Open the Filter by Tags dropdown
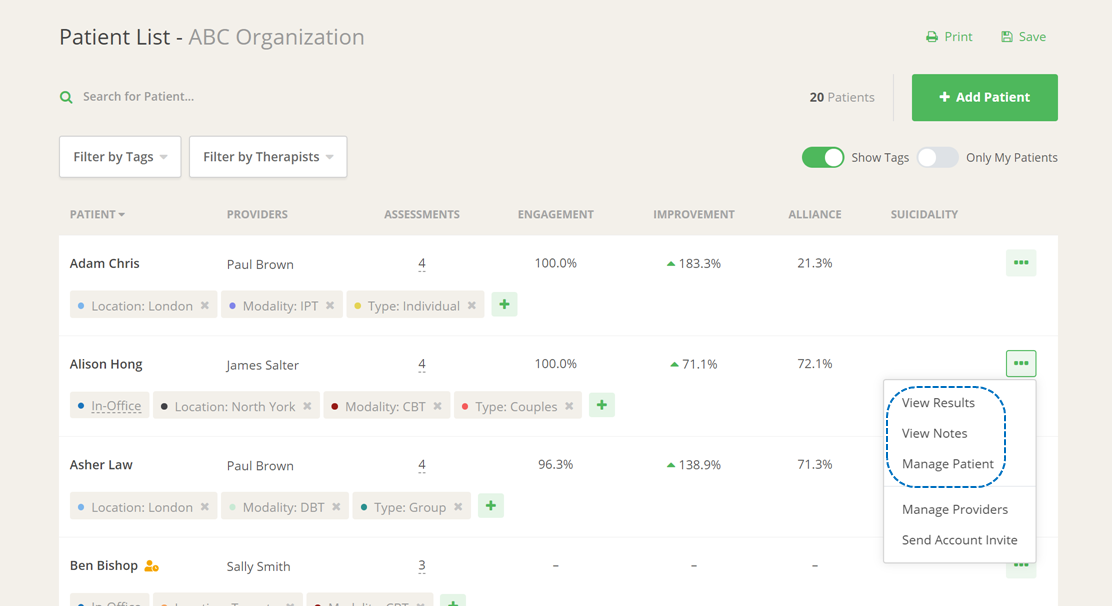 tap(119, 157)
